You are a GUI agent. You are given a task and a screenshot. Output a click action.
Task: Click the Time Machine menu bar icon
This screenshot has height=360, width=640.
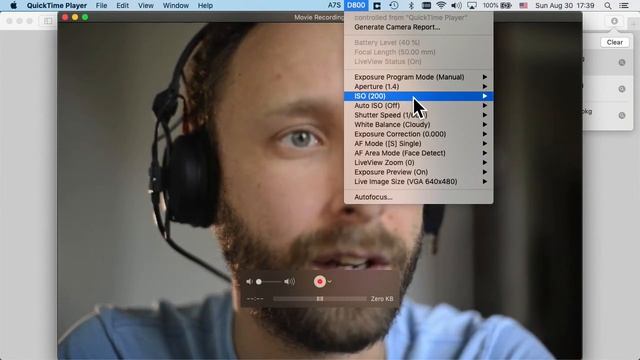394,5
